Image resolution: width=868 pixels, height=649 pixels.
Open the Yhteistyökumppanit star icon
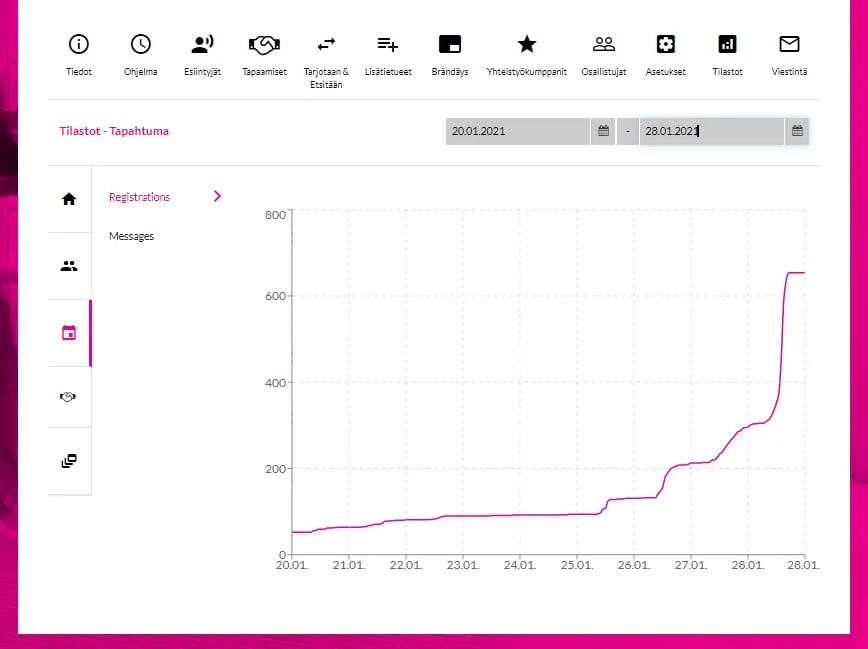tap(526, 44)
